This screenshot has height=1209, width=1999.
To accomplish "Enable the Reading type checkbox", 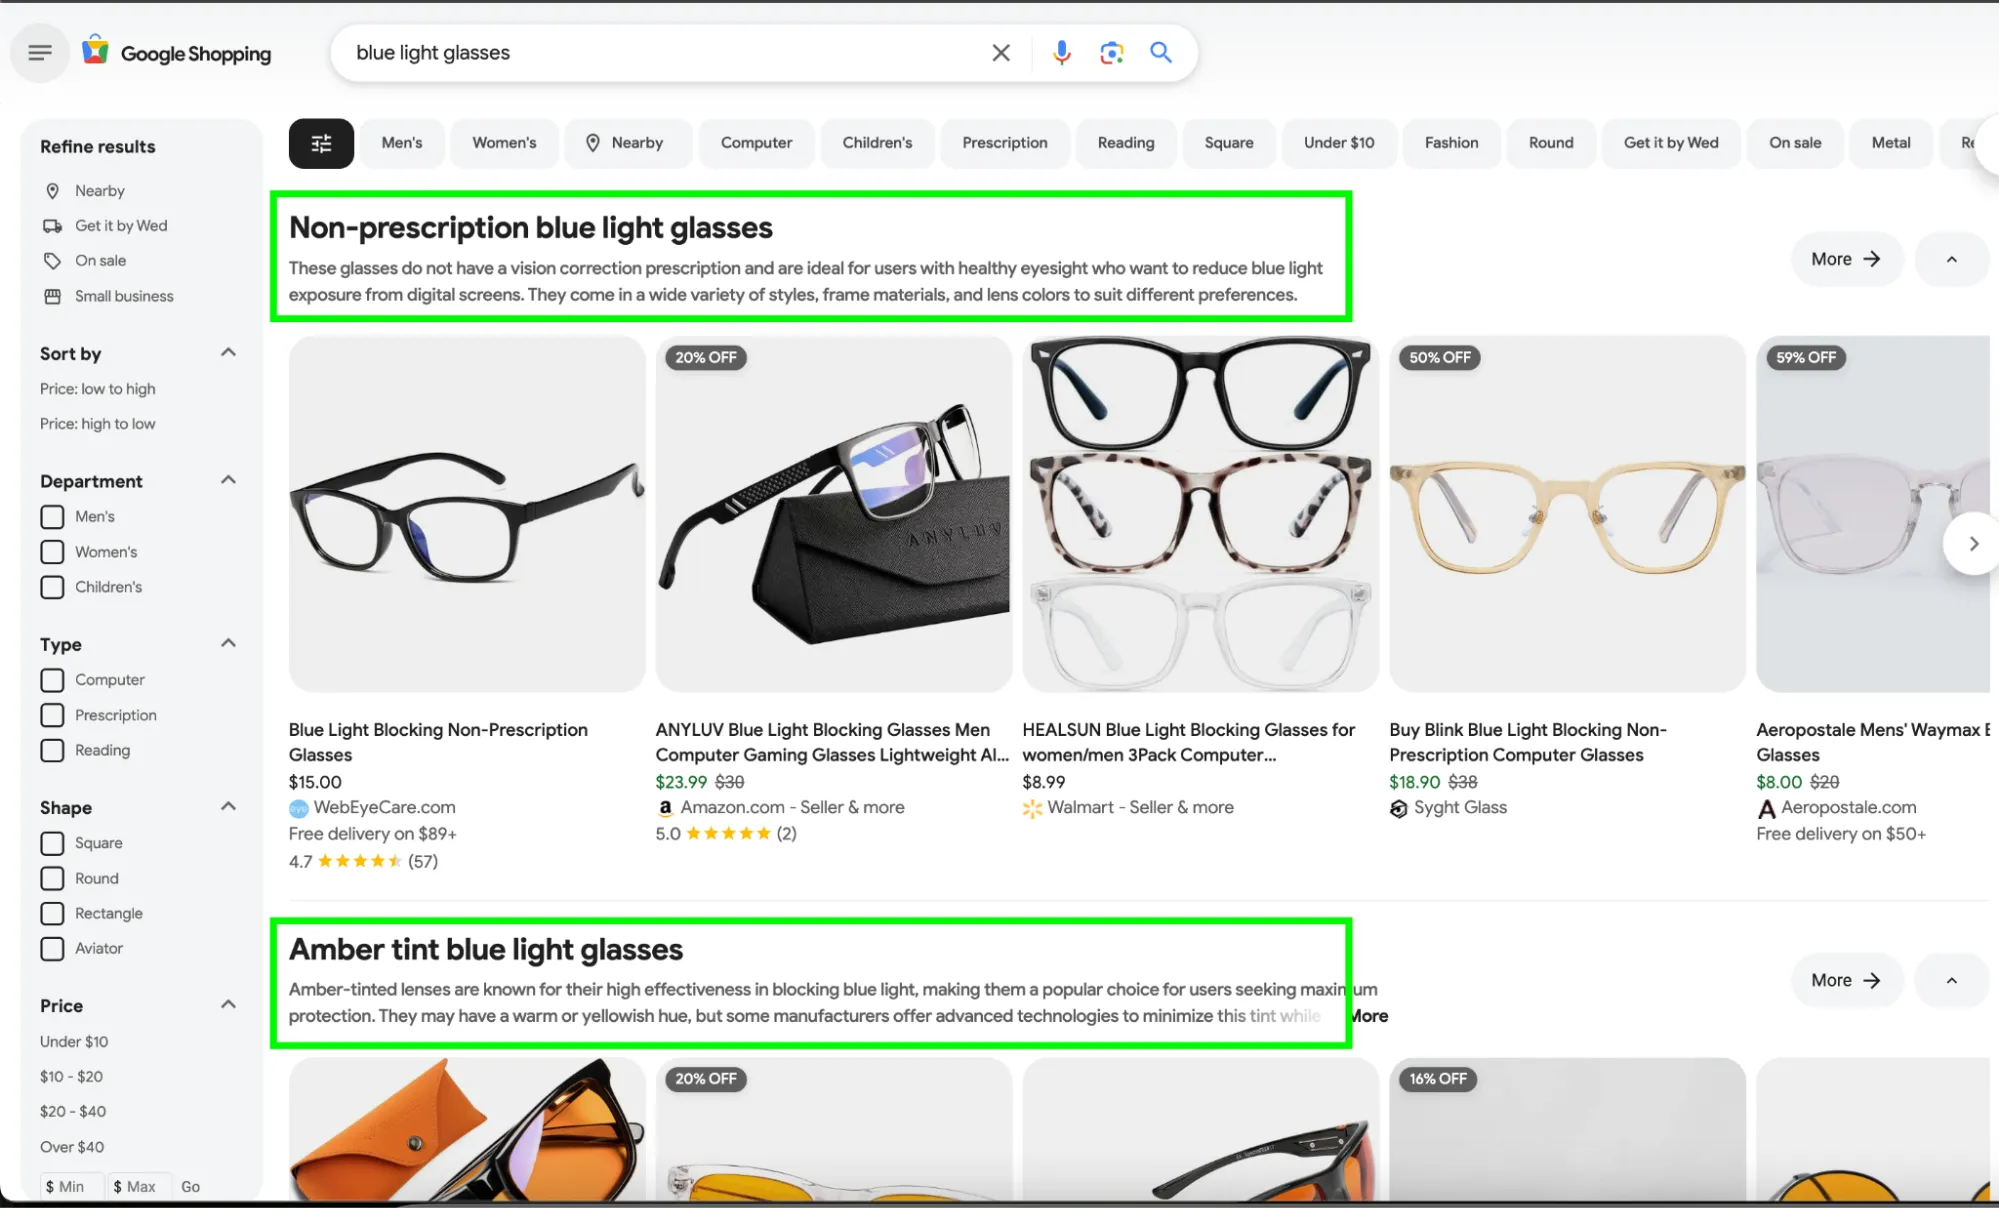I will pos(52,750).
